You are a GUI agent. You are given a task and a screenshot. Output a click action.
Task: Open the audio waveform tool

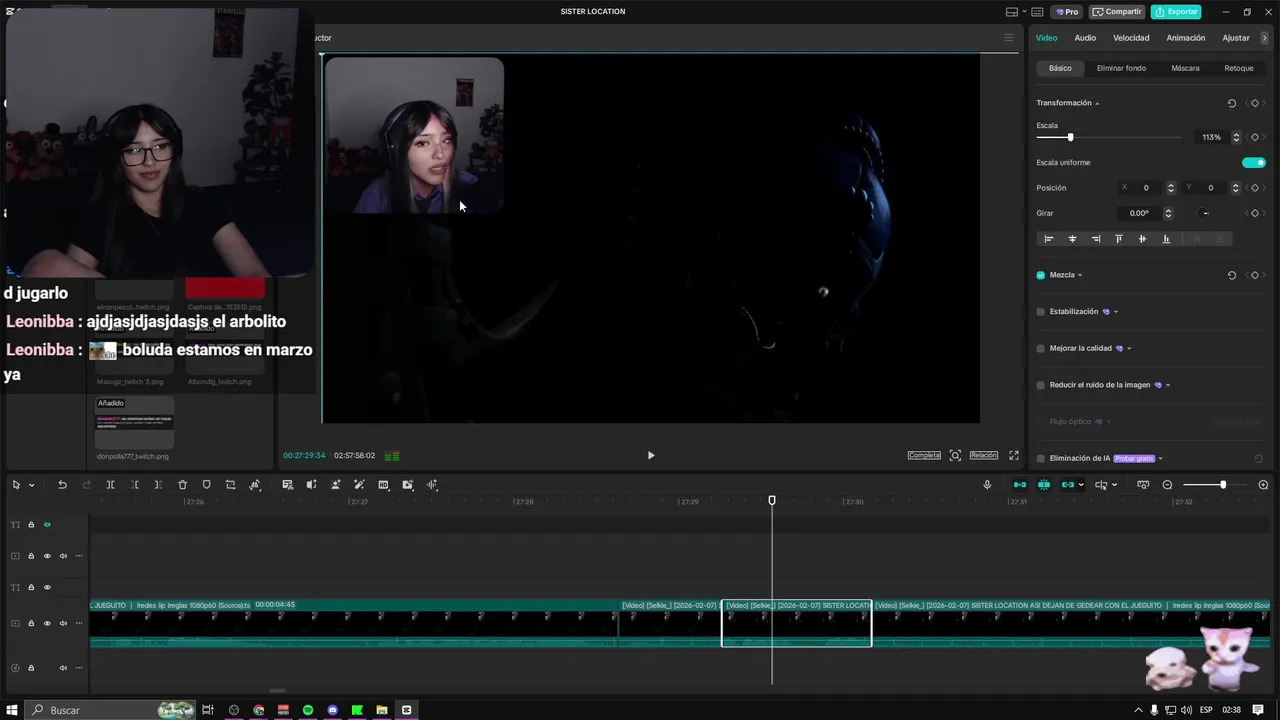point(432,485)
